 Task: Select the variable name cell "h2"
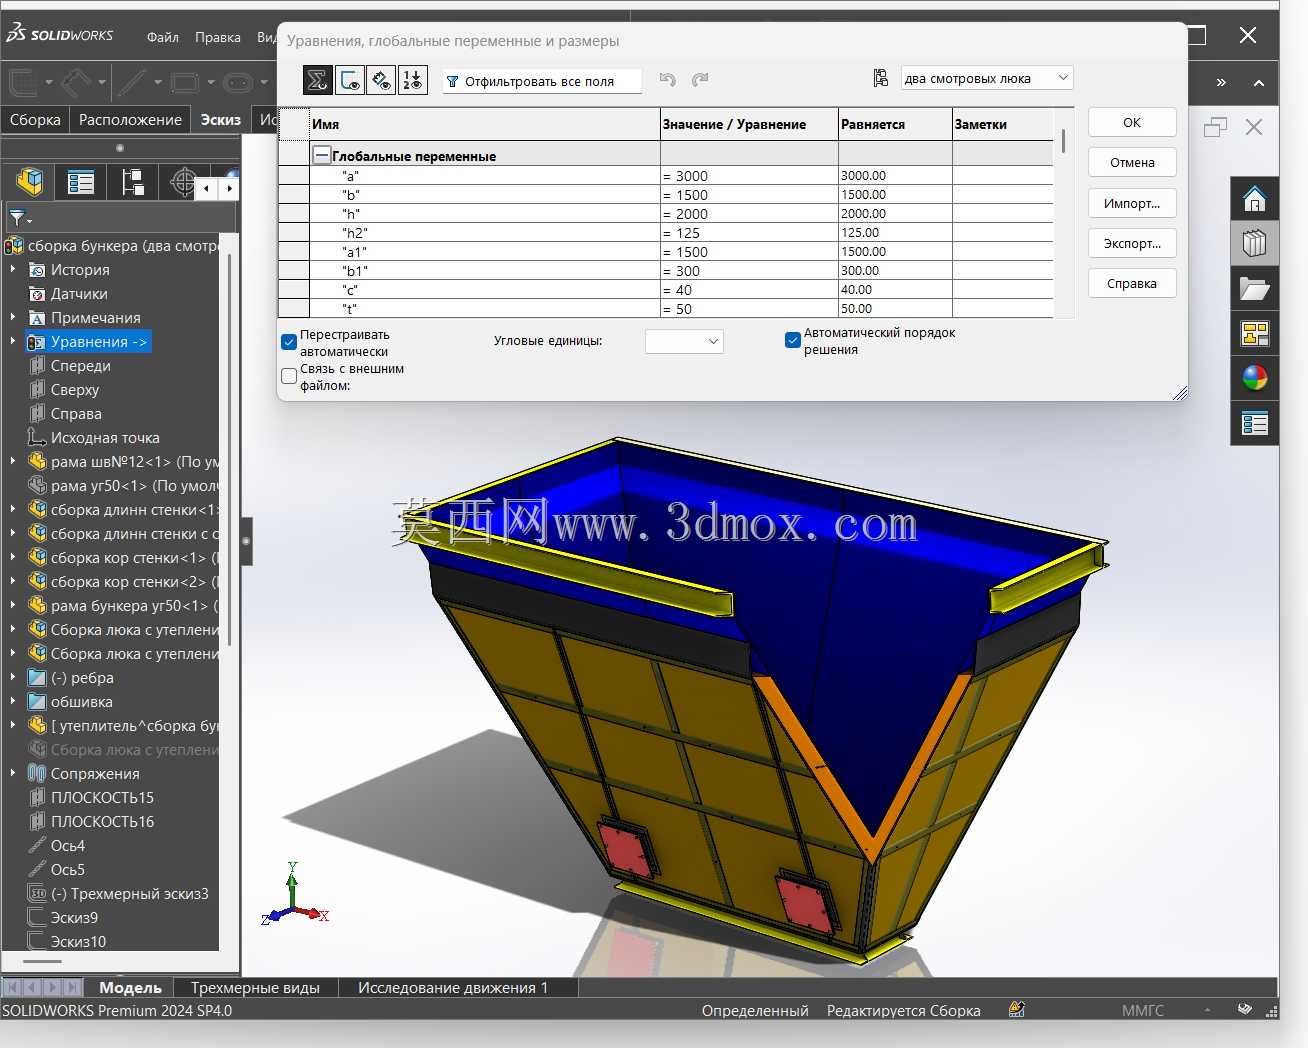coord(484,232)
